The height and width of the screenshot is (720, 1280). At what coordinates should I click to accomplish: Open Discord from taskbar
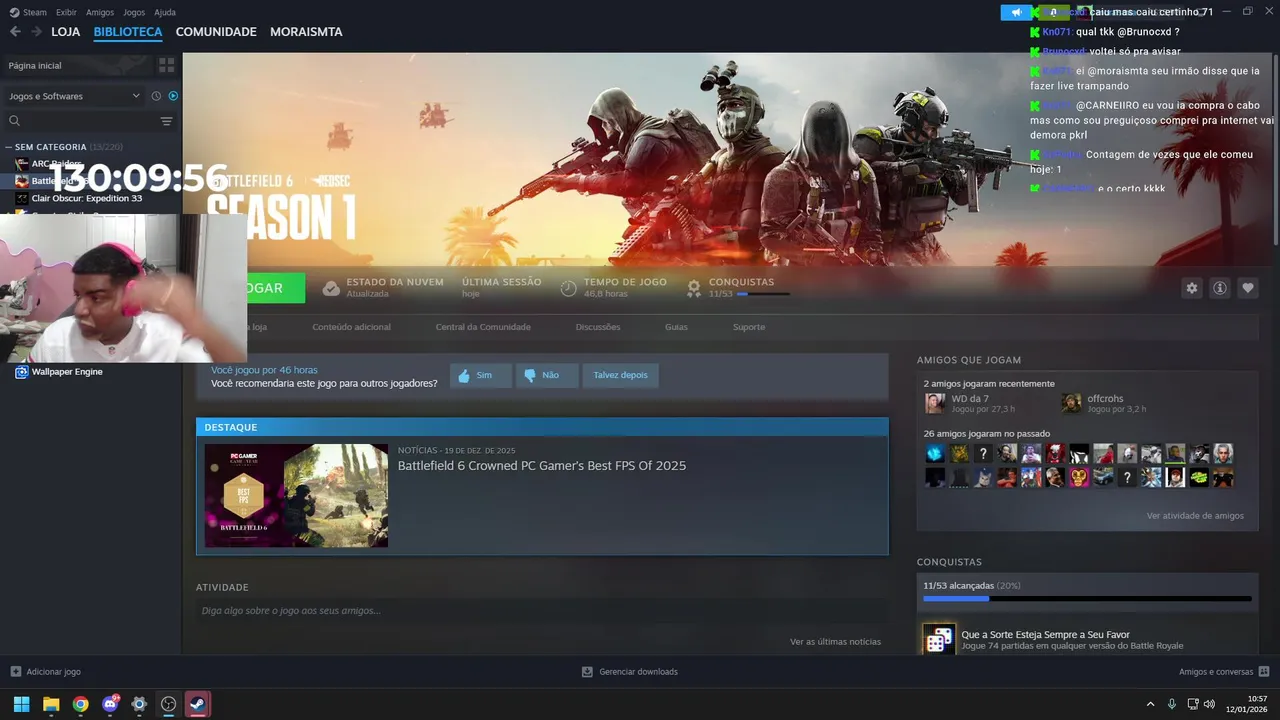coord(110,704)
